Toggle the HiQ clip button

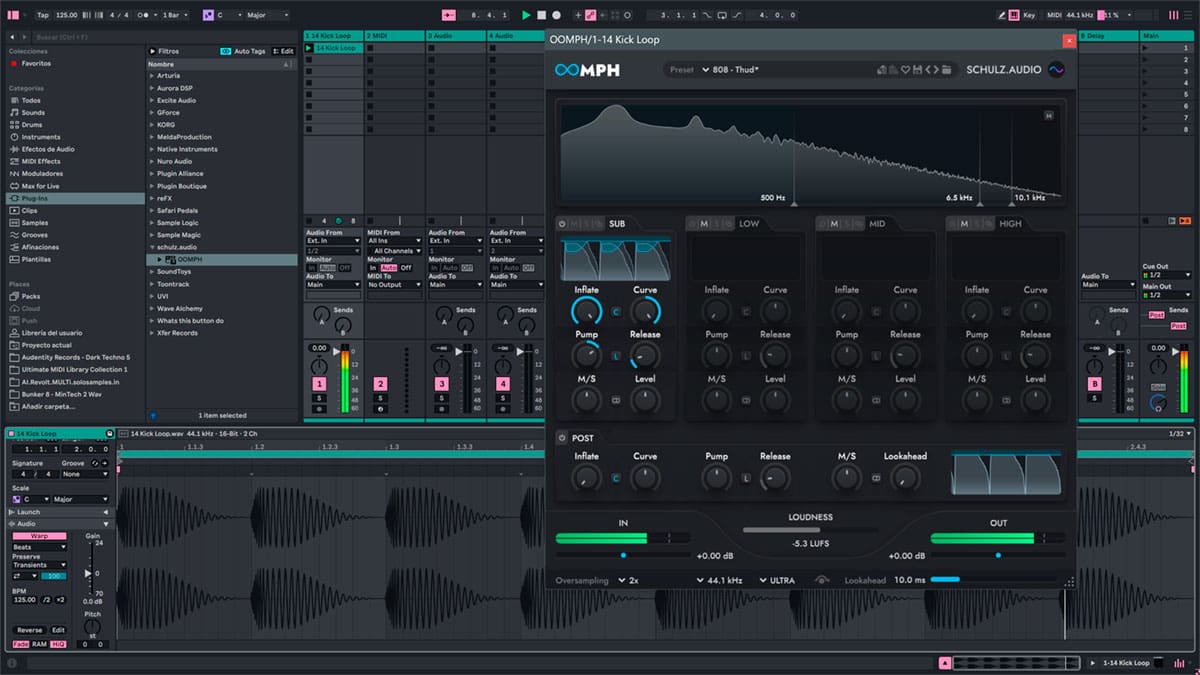58,644
